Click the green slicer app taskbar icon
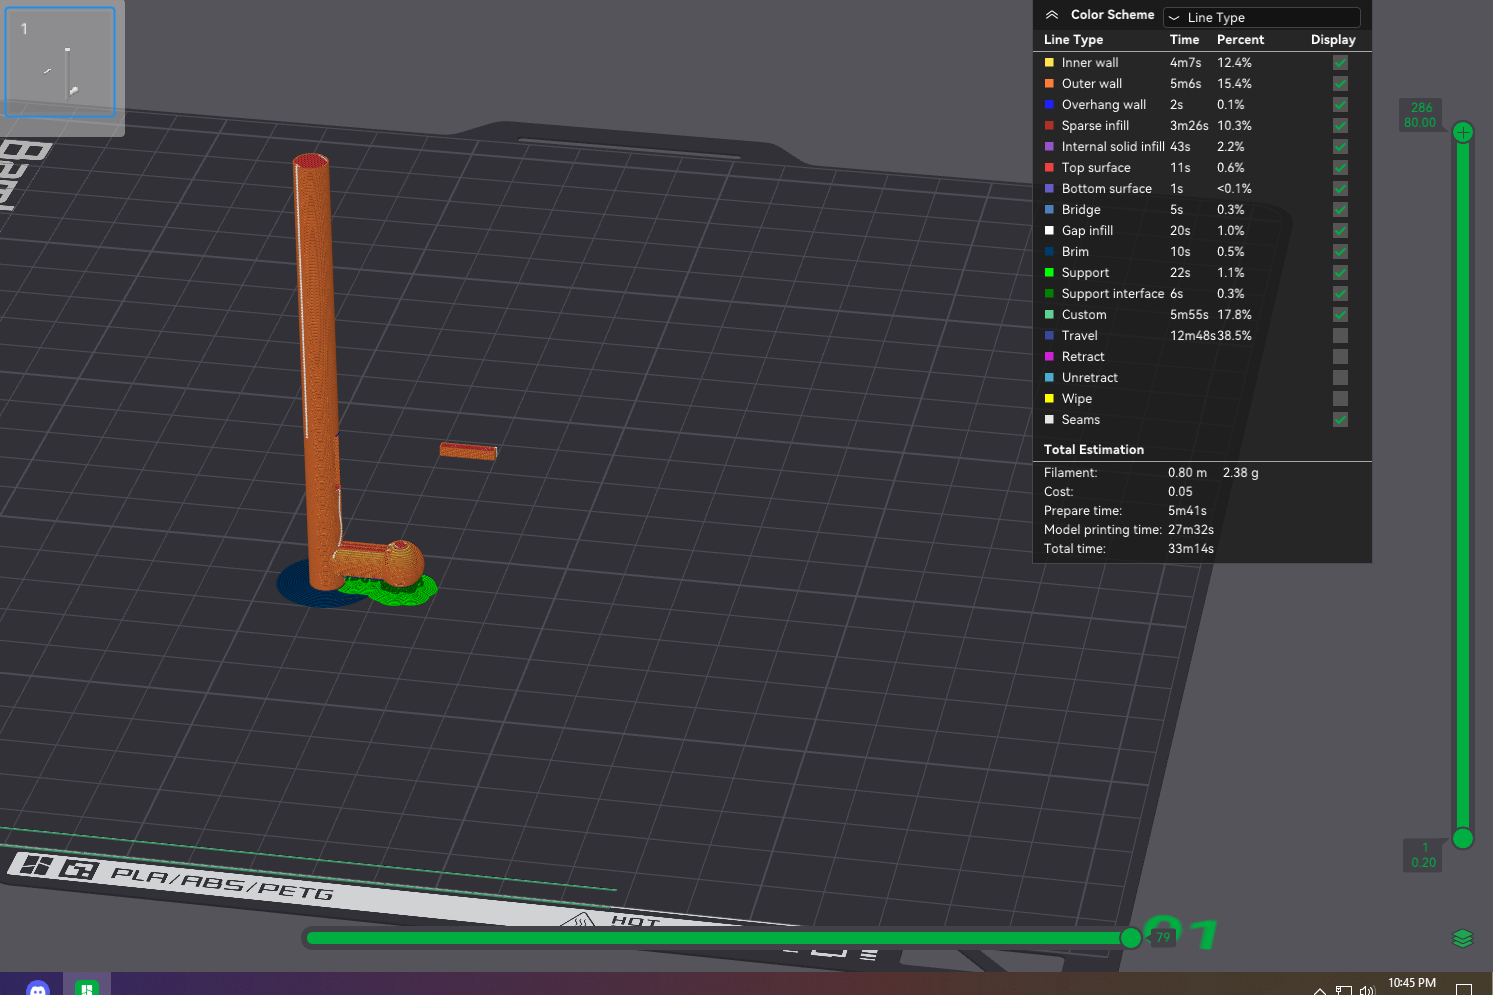Viewport: 1493px width, 995px height. (86, 988)
